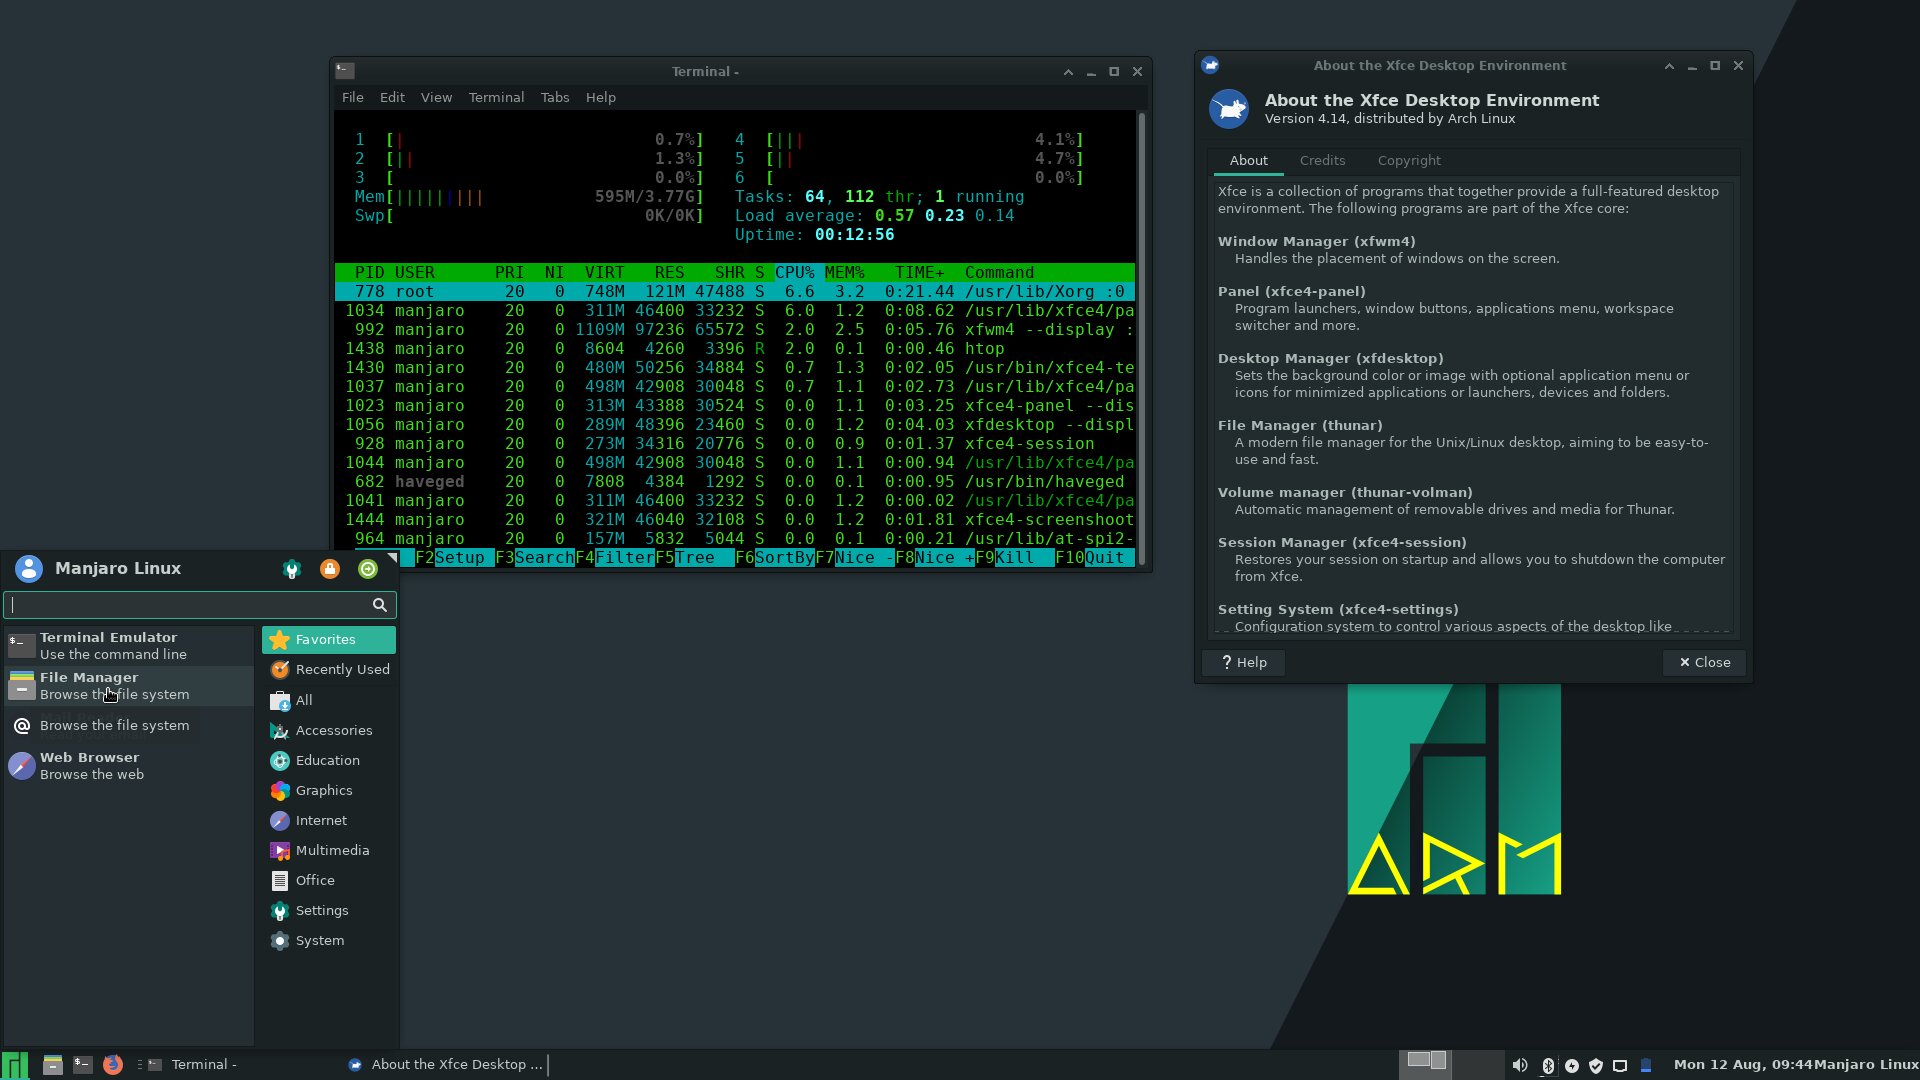The height and width of the screenshot is (1080, 1920).
Task: Click the Close button in About Xfce dialog
Action: pyautogui.click(x=1704, y=663)
